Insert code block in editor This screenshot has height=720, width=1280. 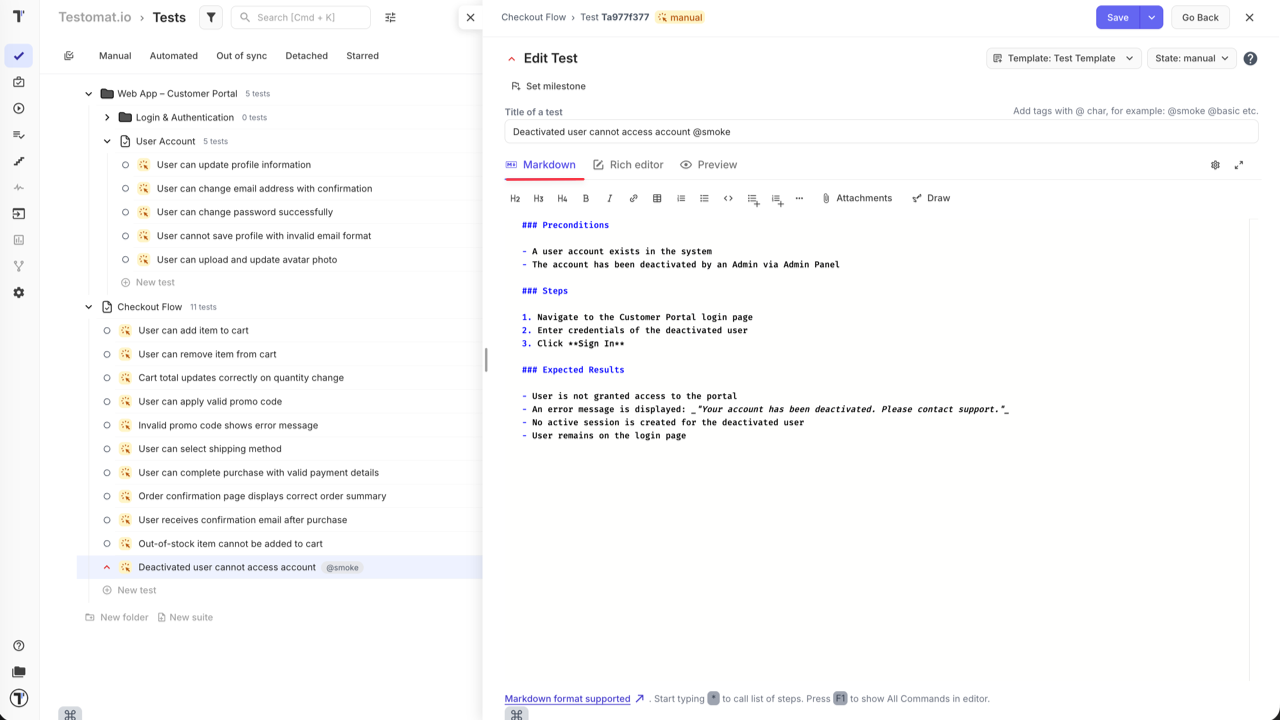pos(728,198)
